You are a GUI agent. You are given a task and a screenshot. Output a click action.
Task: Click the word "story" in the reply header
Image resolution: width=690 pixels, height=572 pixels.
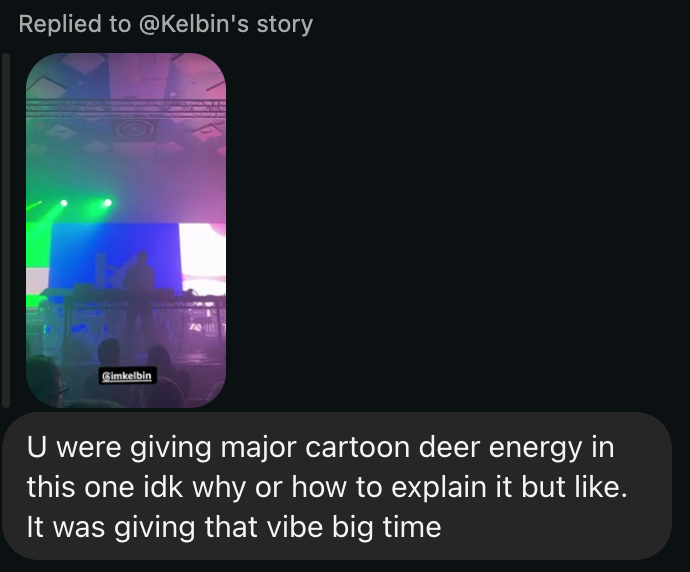[x=285, y=24]
